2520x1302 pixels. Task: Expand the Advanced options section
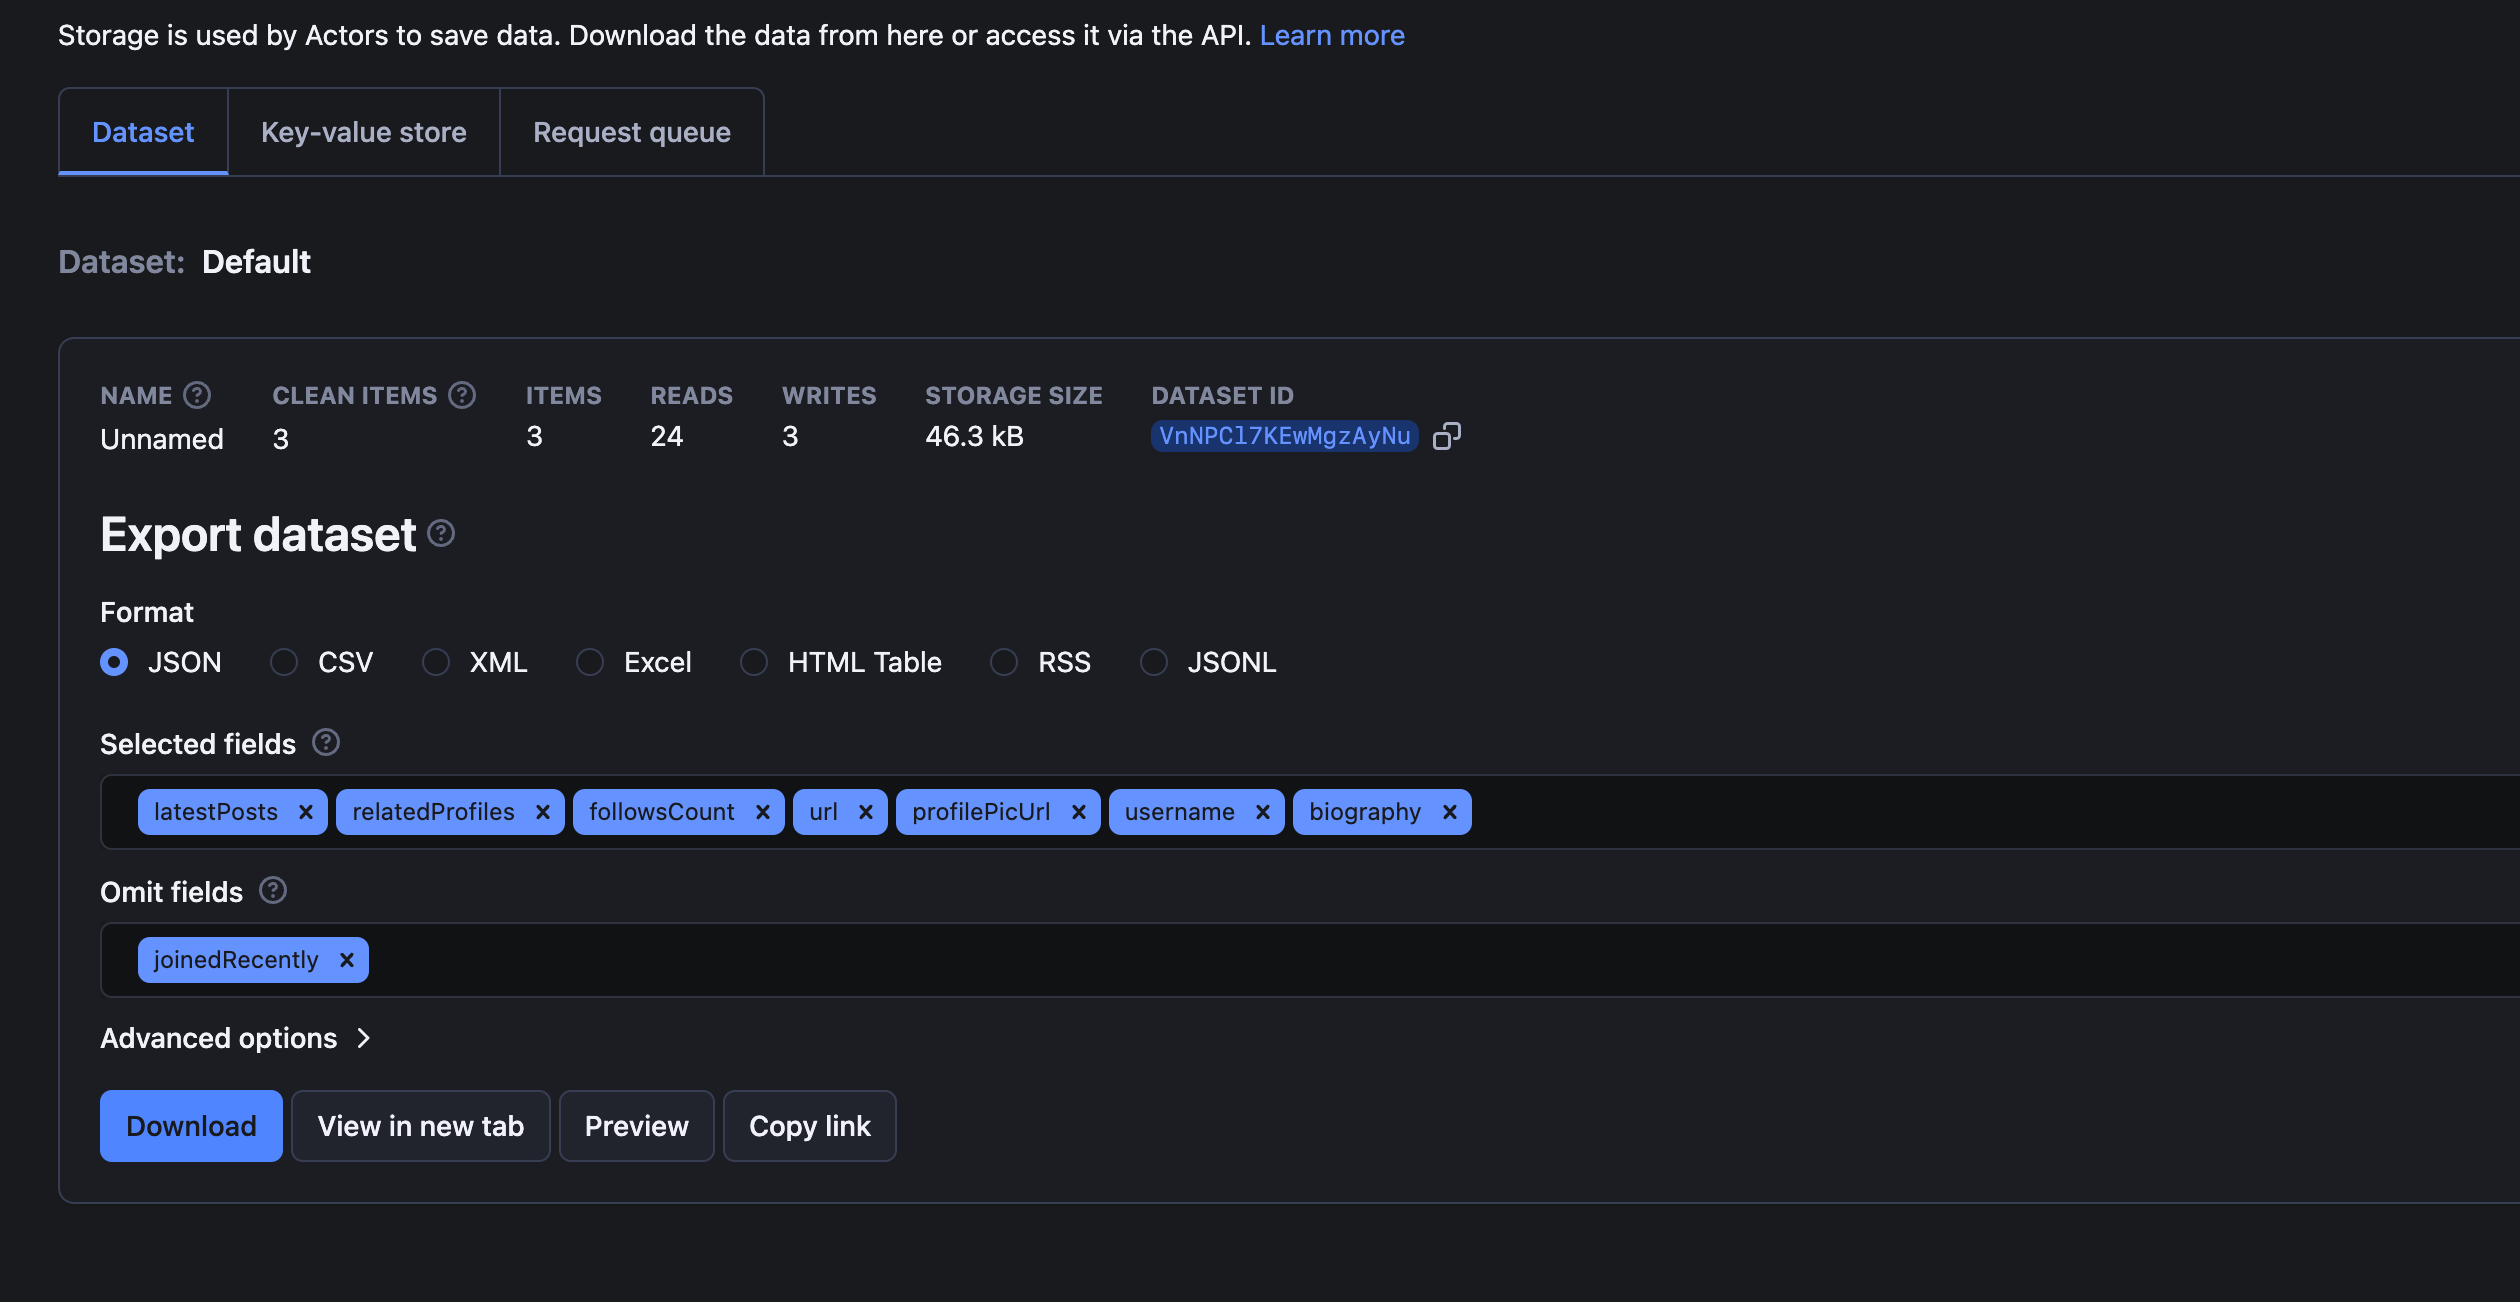tap(235, 1037)
